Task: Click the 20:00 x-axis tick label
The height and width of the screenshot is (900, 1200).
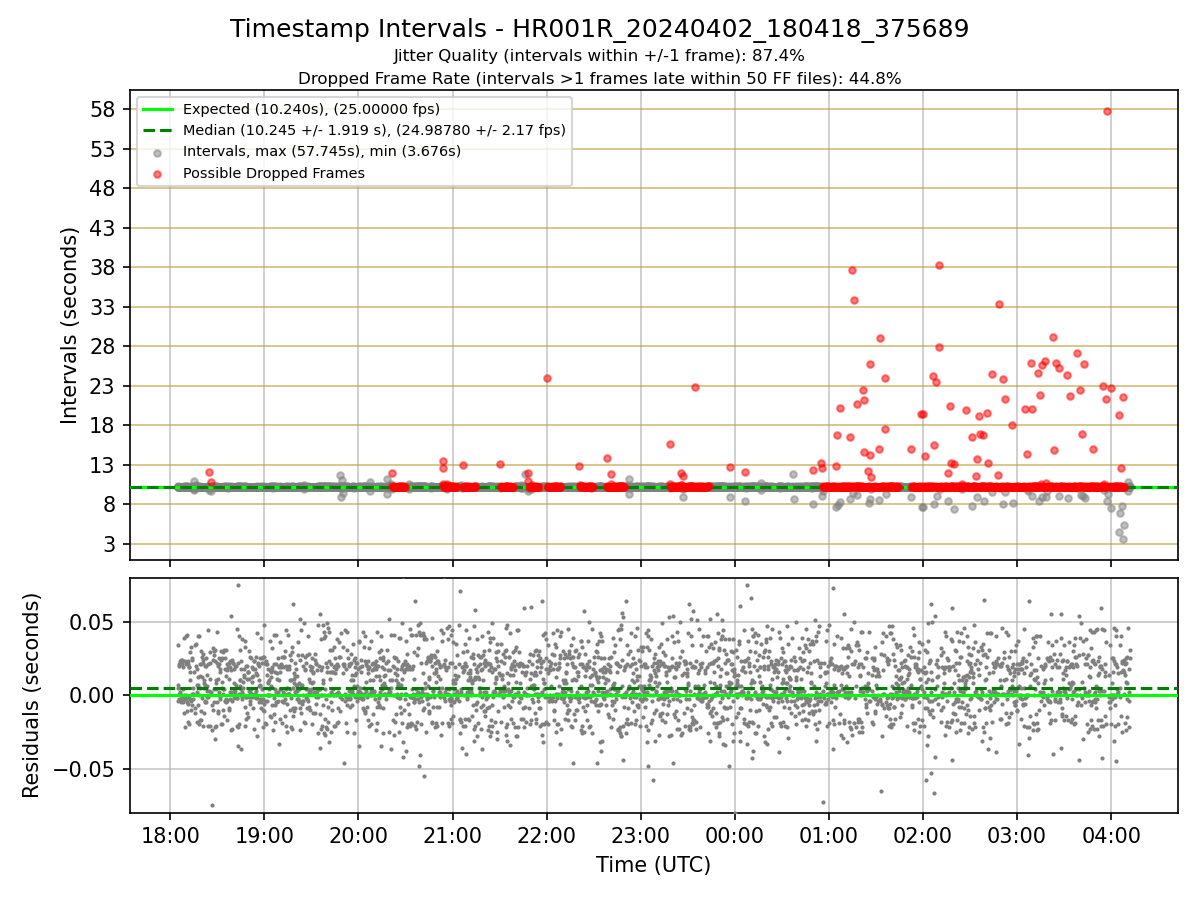Action: (358, 834)
